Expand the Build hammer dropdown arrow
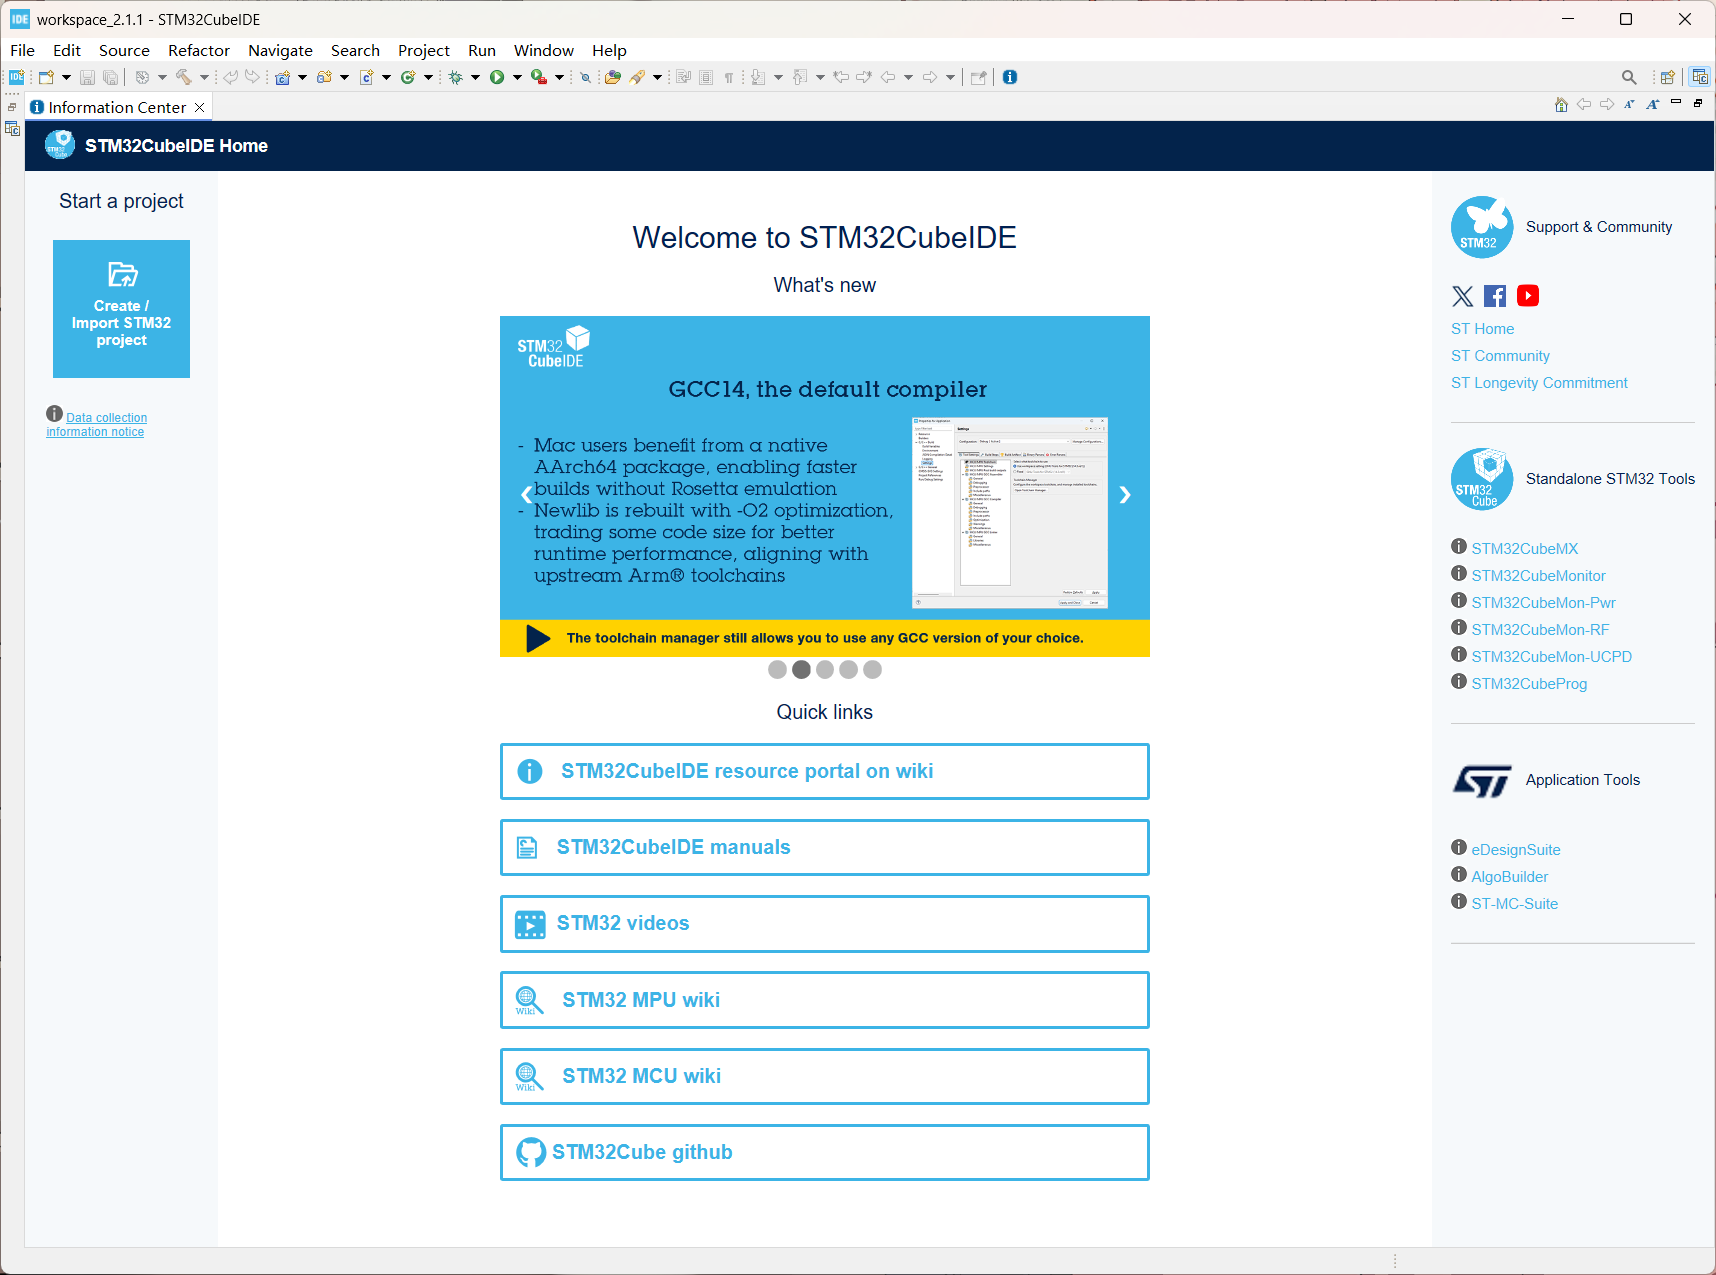Image resolution: width=1716 pixels, height=1275 pixels. coord(204,77)
